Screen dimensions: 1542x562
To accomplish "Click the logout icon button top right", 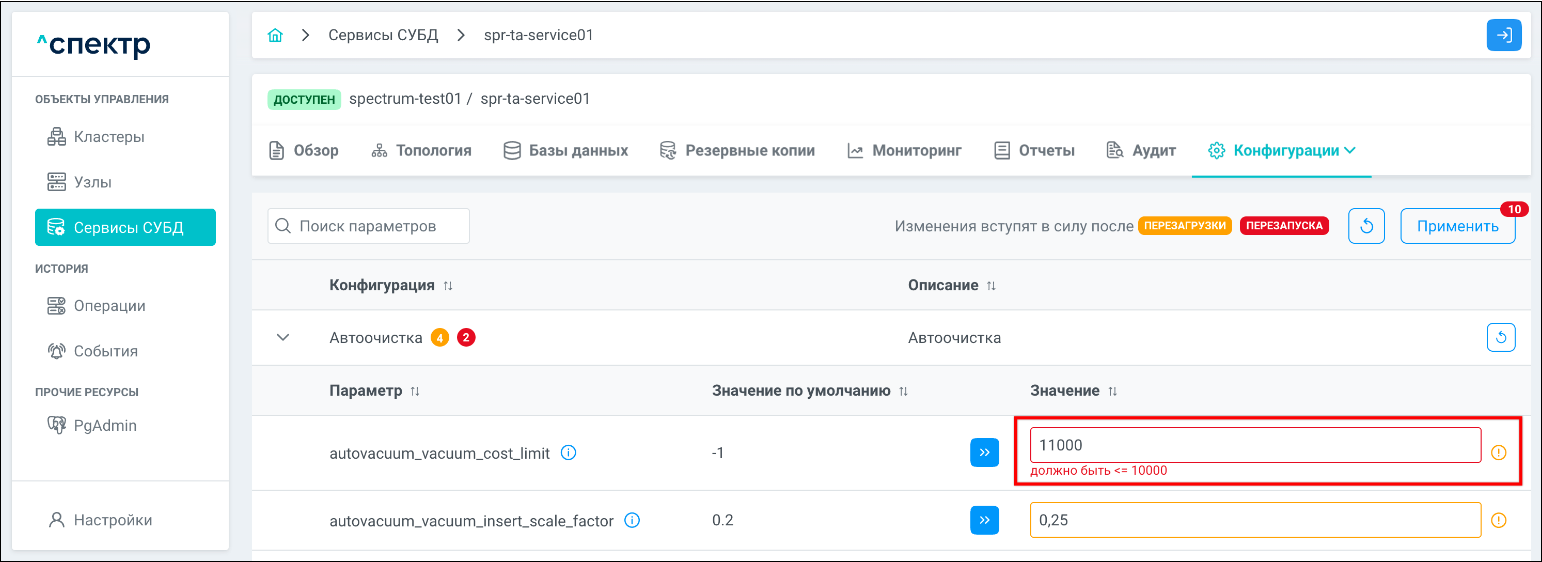I will tap(1503, 35).
